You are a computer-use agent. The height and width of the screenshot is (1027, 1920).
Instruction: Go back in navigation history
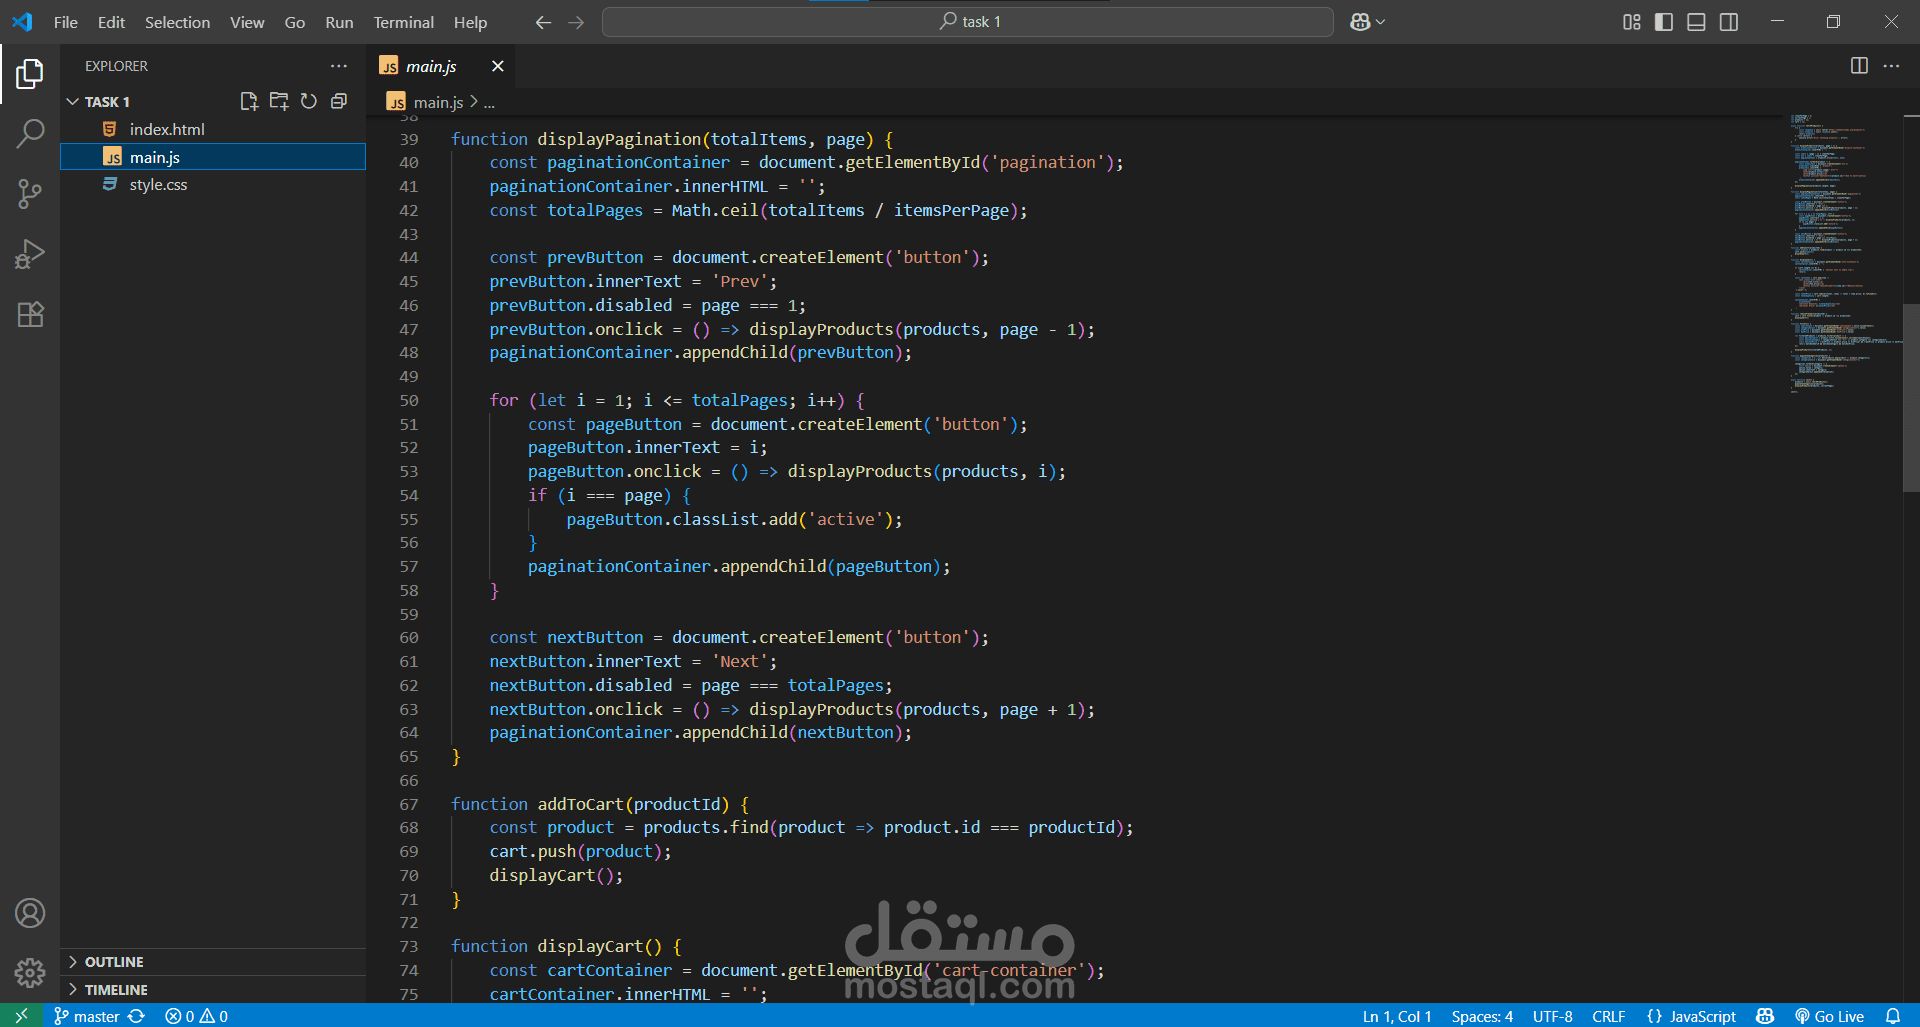tap(543, 22)
